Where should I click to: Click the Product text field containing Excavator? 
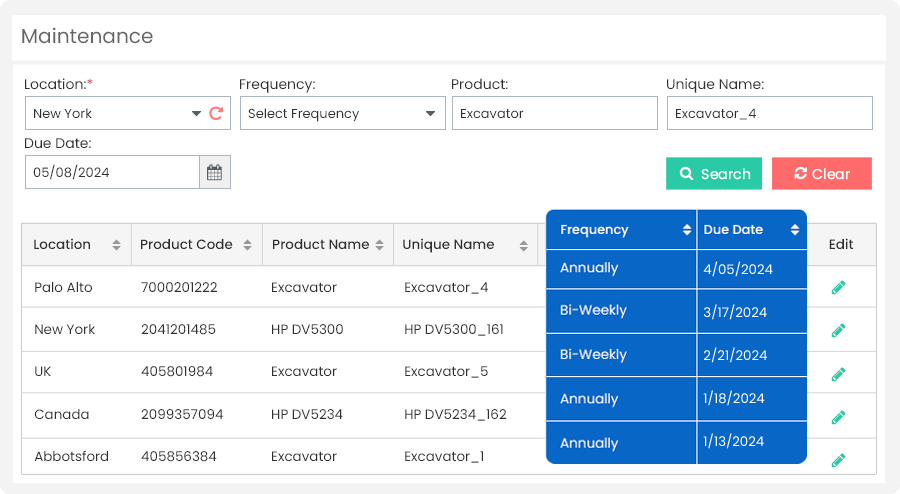pyautogui.click(x=554, y=113)
